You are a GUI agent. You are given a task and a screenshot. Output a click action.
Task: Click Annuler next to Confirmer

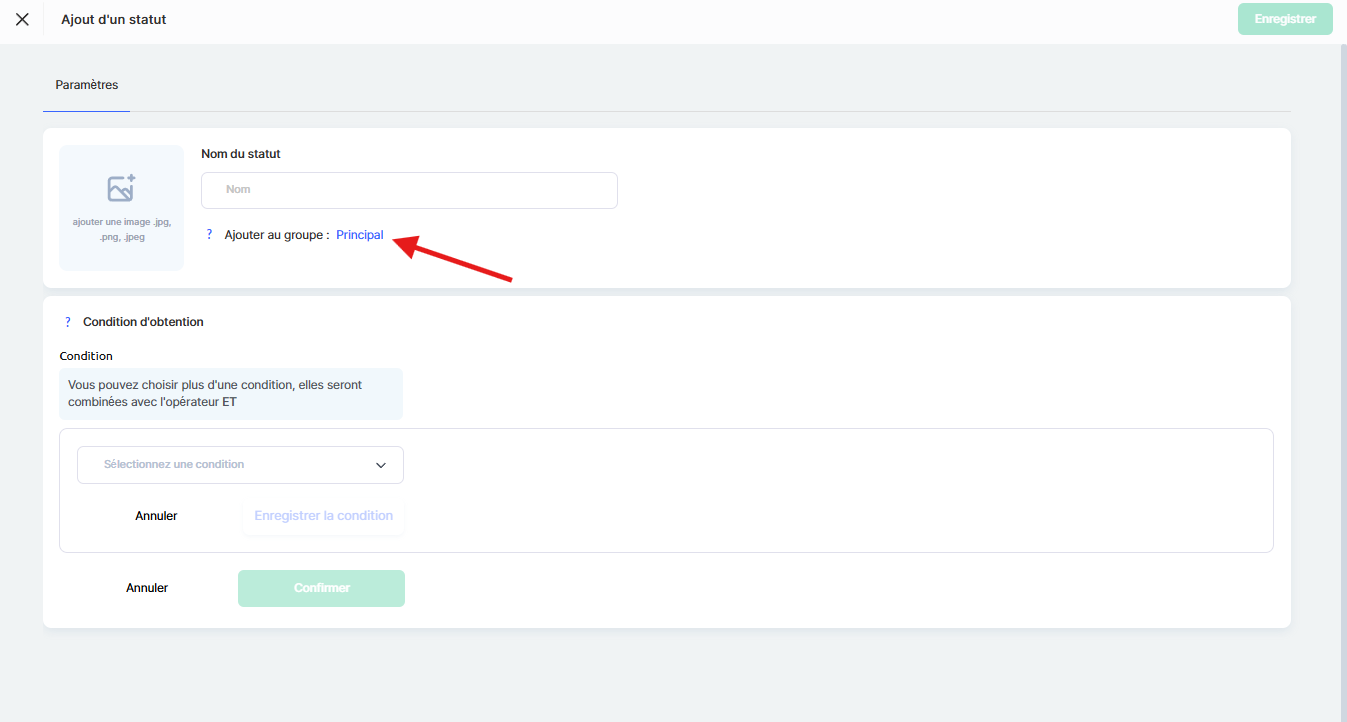pos(147,588)
